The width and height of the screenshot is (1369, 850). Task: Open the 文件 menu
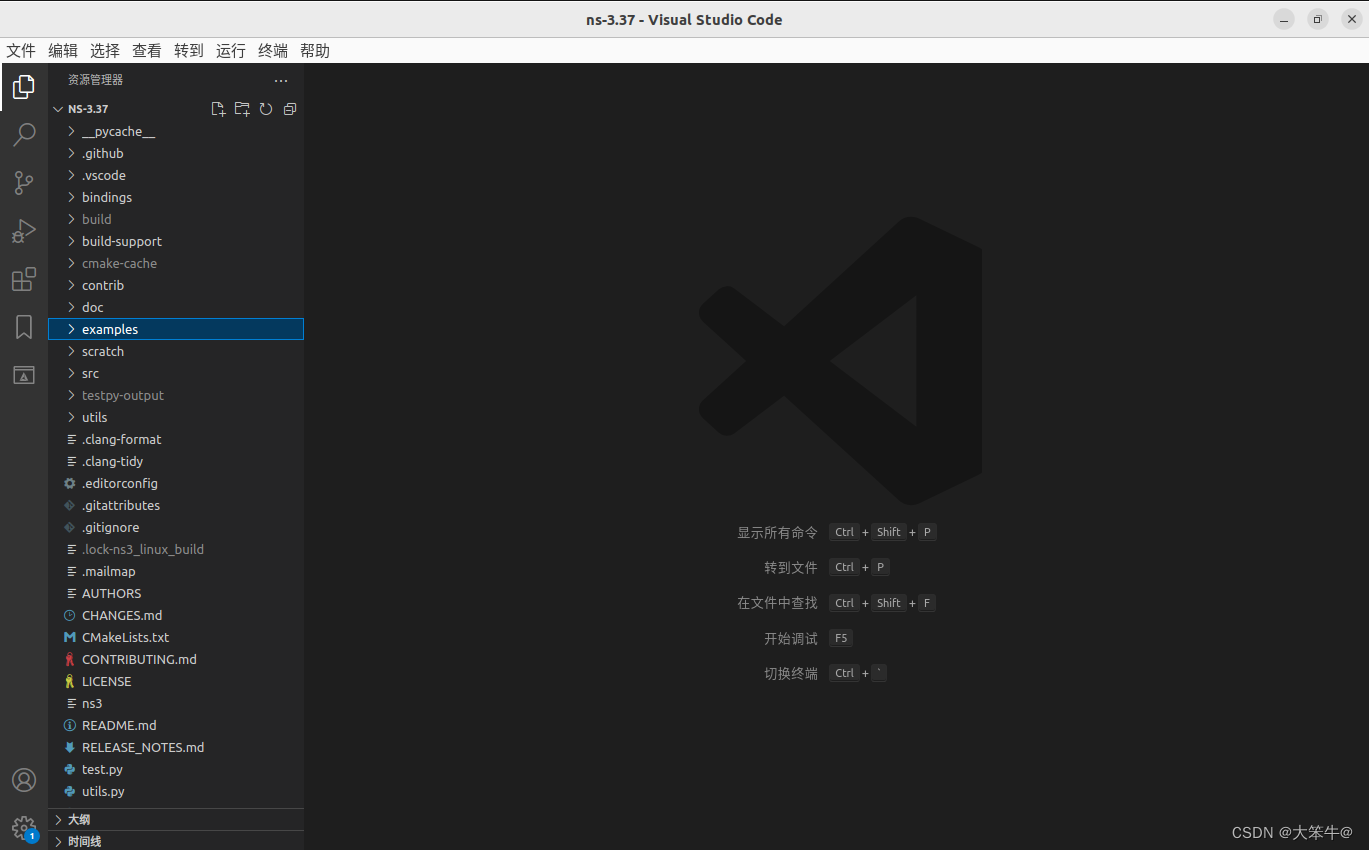(21, 51)
